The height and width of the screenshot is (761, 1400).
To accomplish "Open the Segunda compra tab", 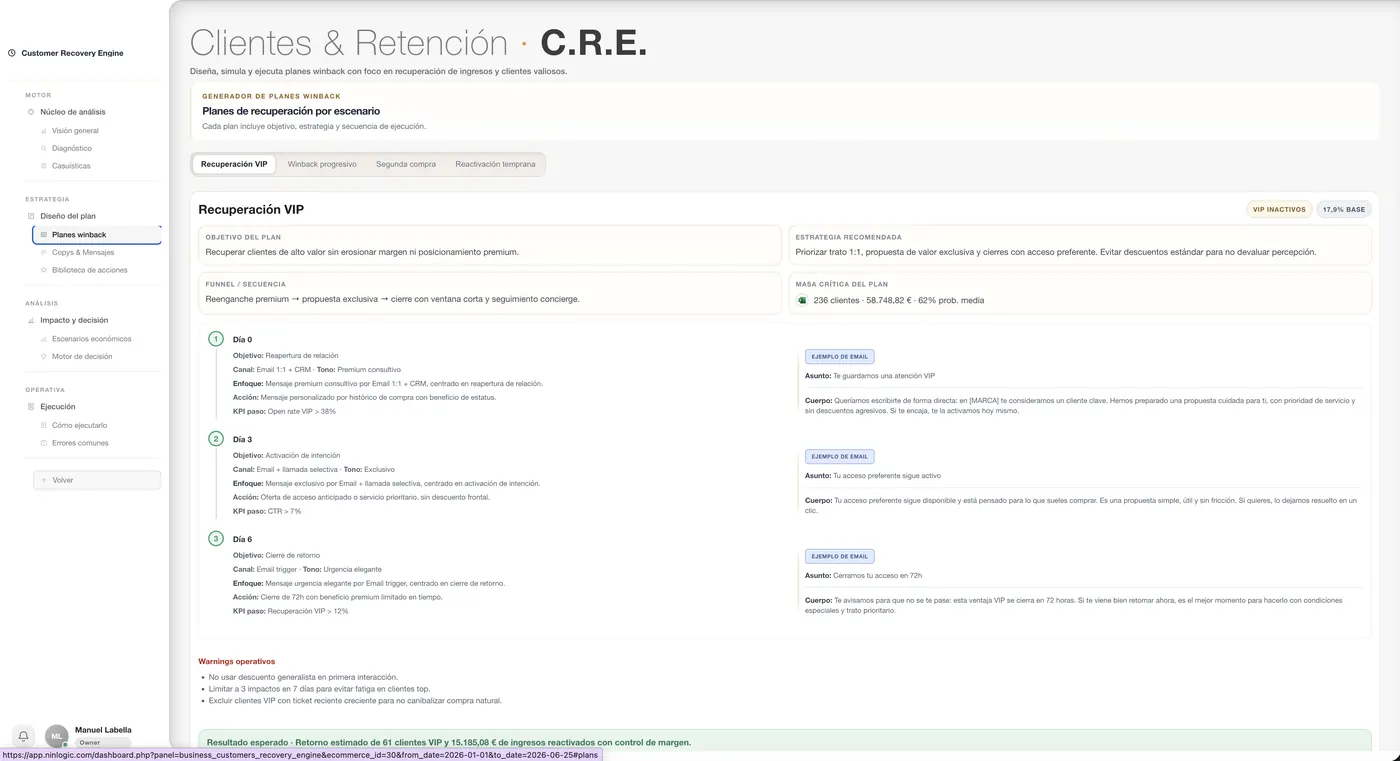I will click(x=406, y=164).
